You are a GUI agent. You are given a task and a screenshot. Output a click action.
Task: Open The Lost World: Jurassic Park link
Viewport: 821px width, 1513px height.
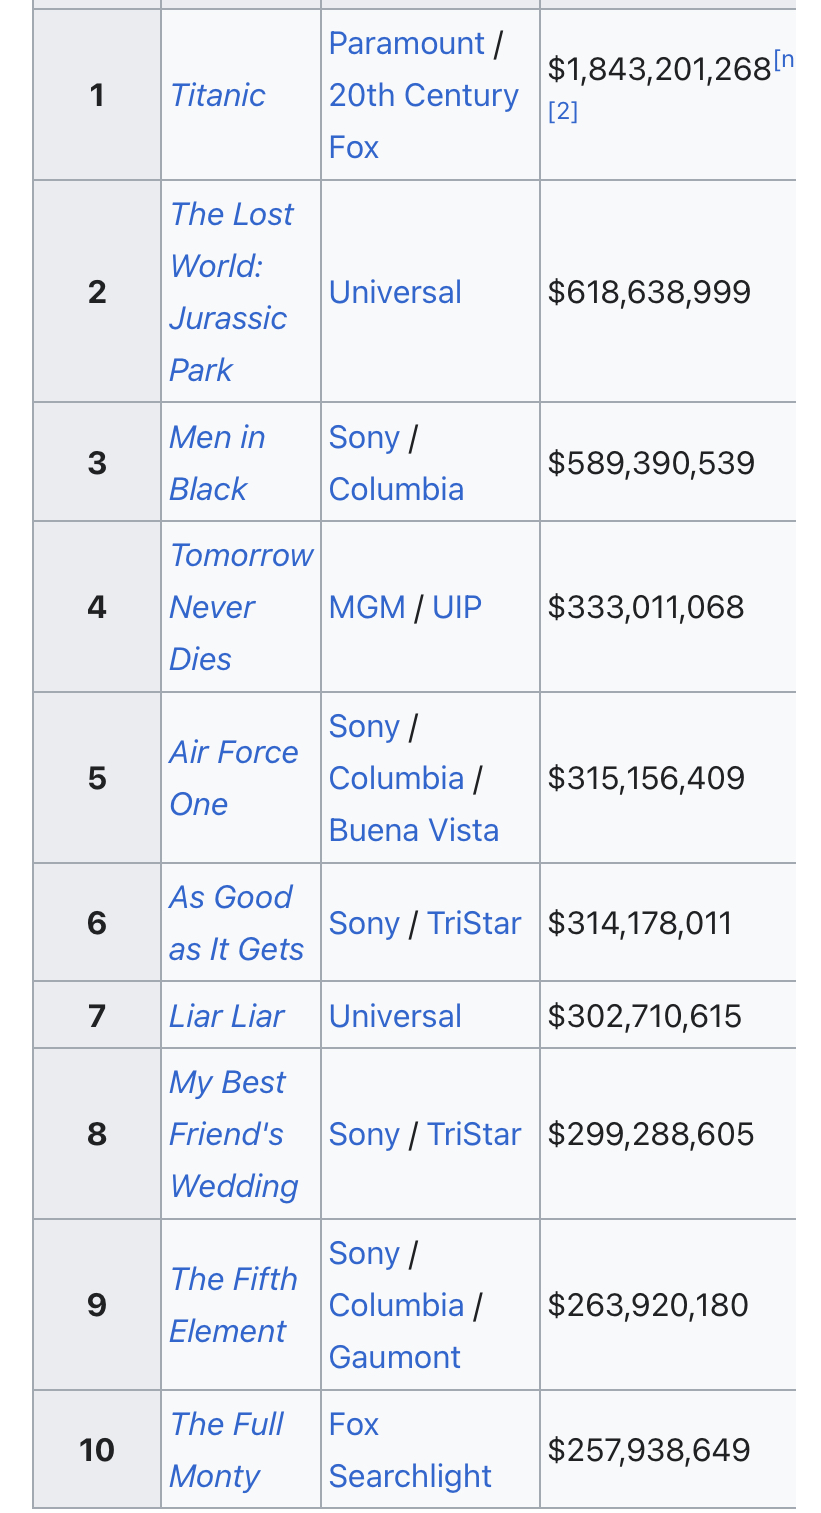[x=232, y=292]
